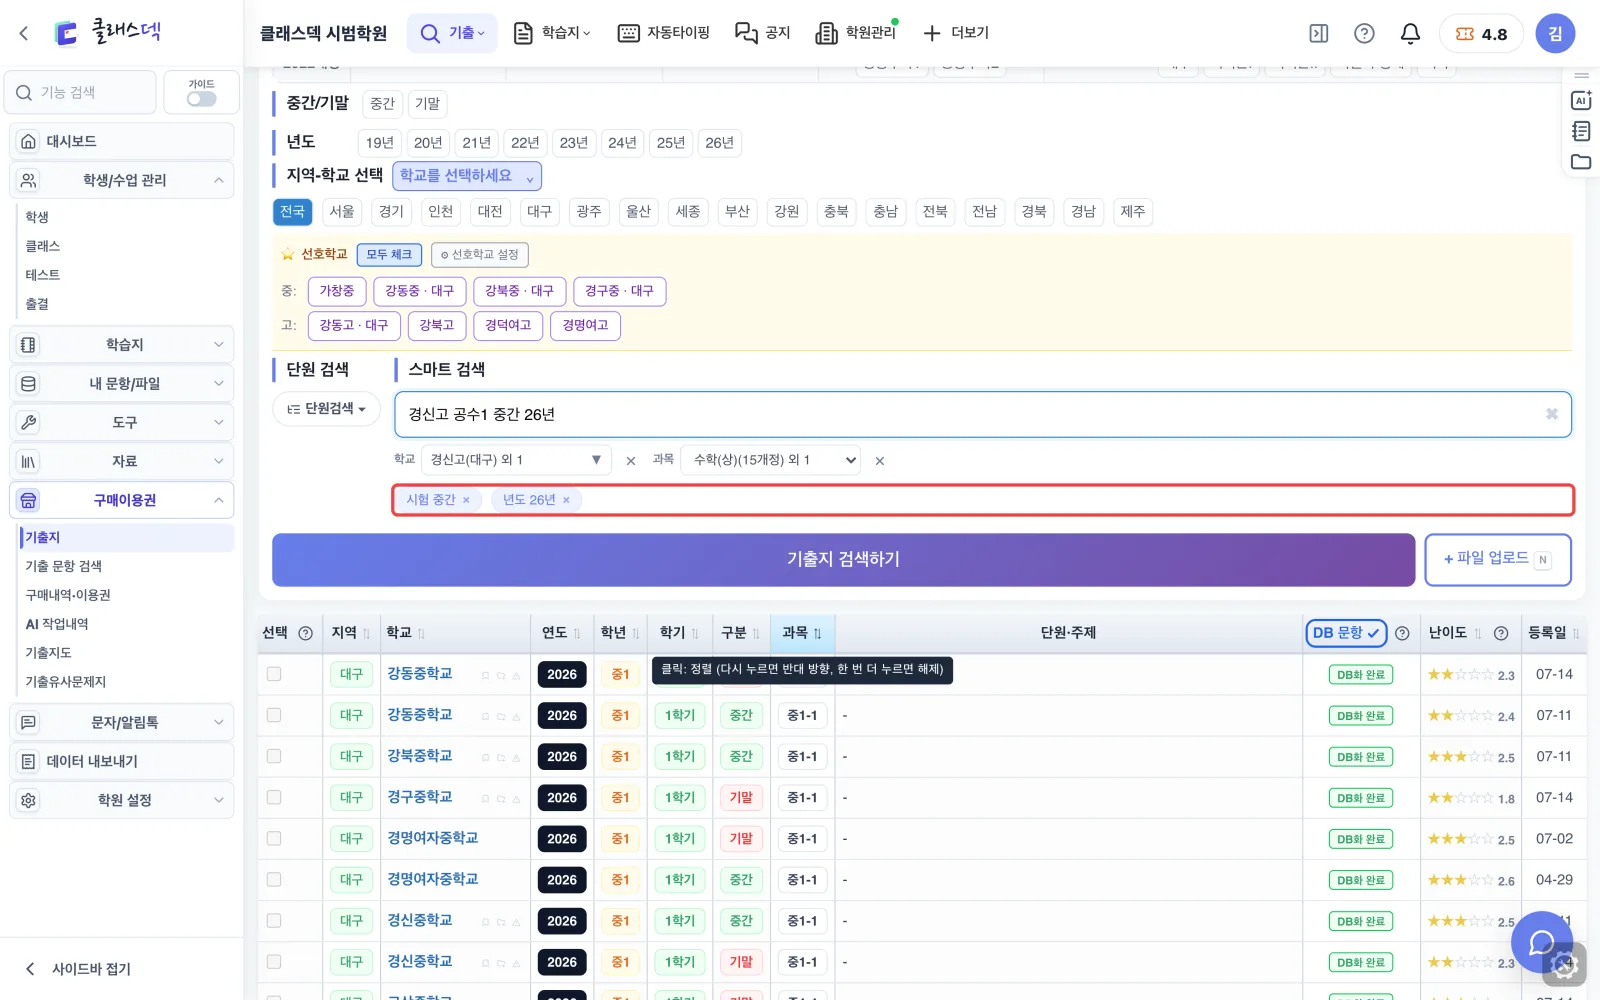Remove the 경신고(대구) school filter
1600x1000 pixels.
click(x=631, y=461)
